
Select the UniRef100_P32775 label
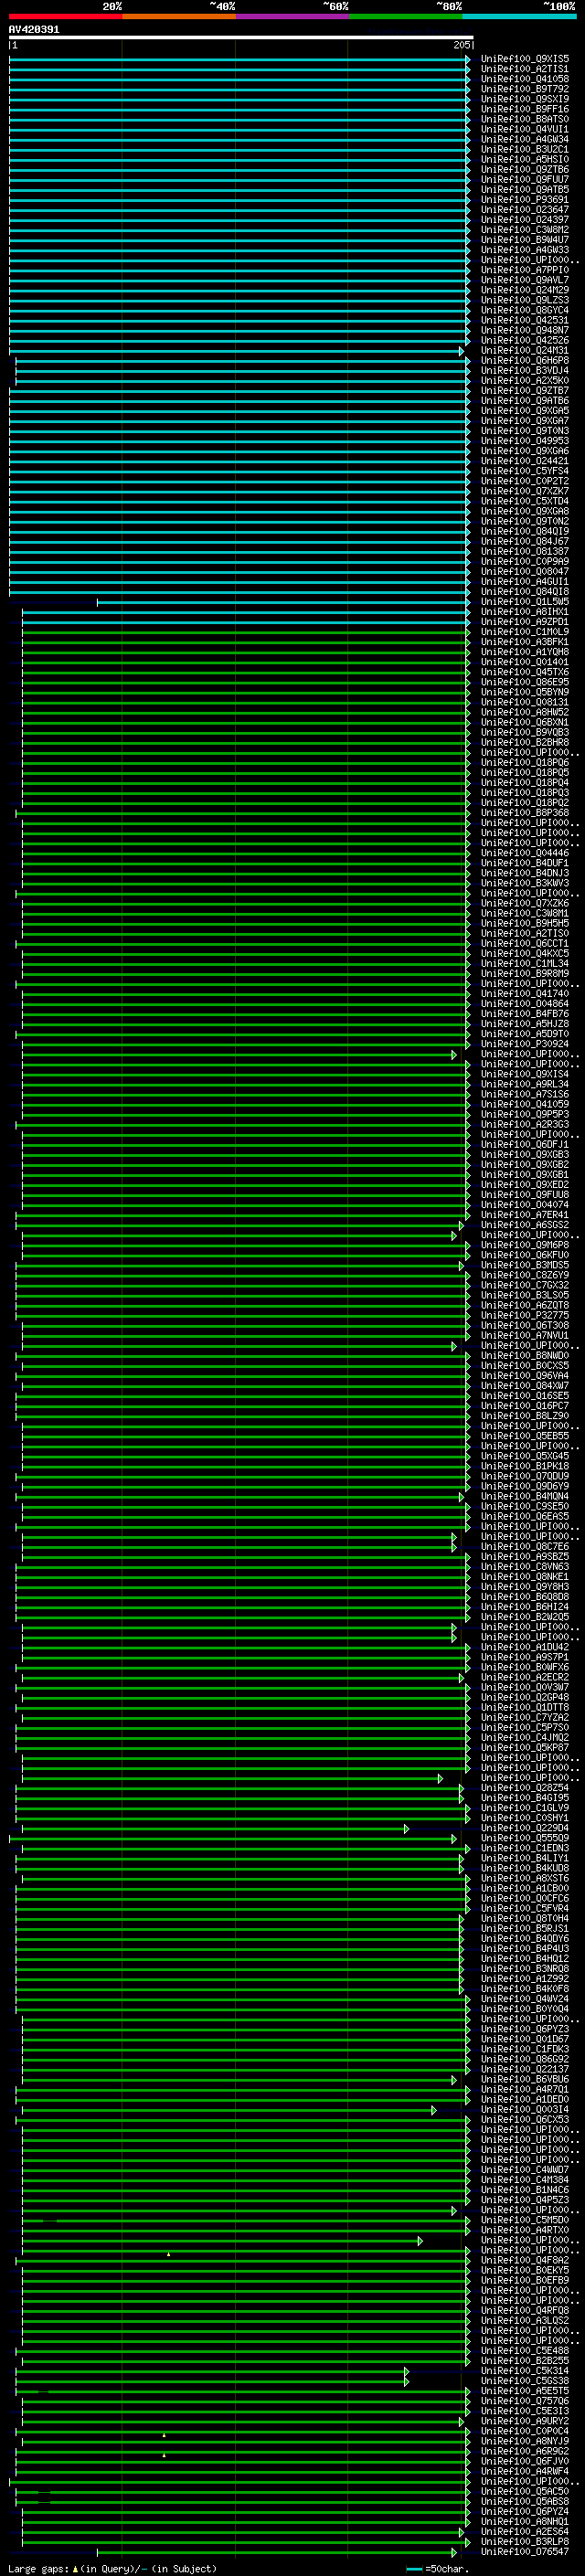525,1316
